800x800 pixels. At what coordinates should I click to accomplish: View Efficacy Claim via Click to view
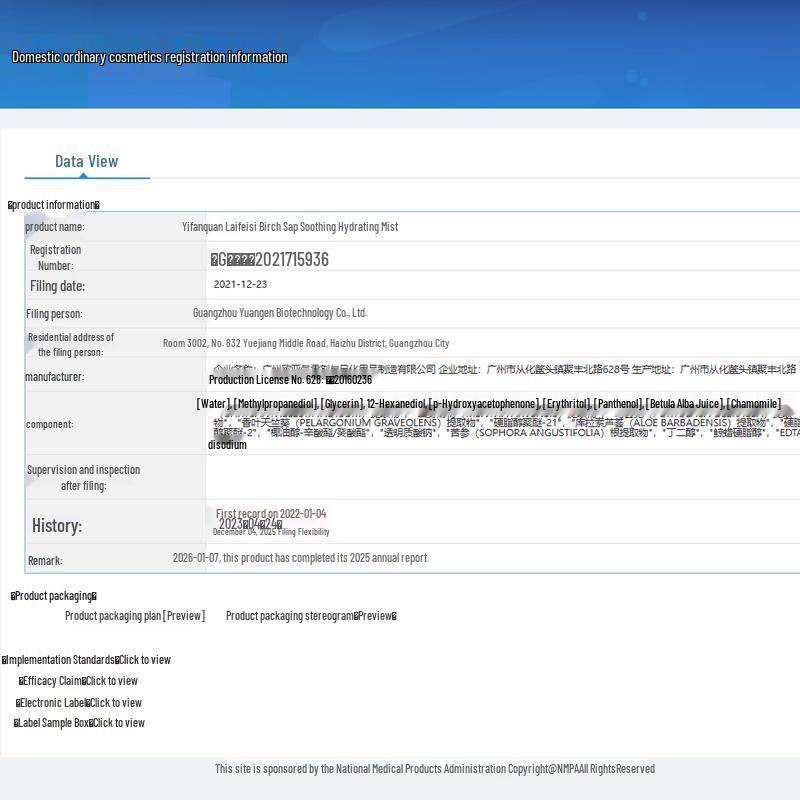click(x=112, y=681)
